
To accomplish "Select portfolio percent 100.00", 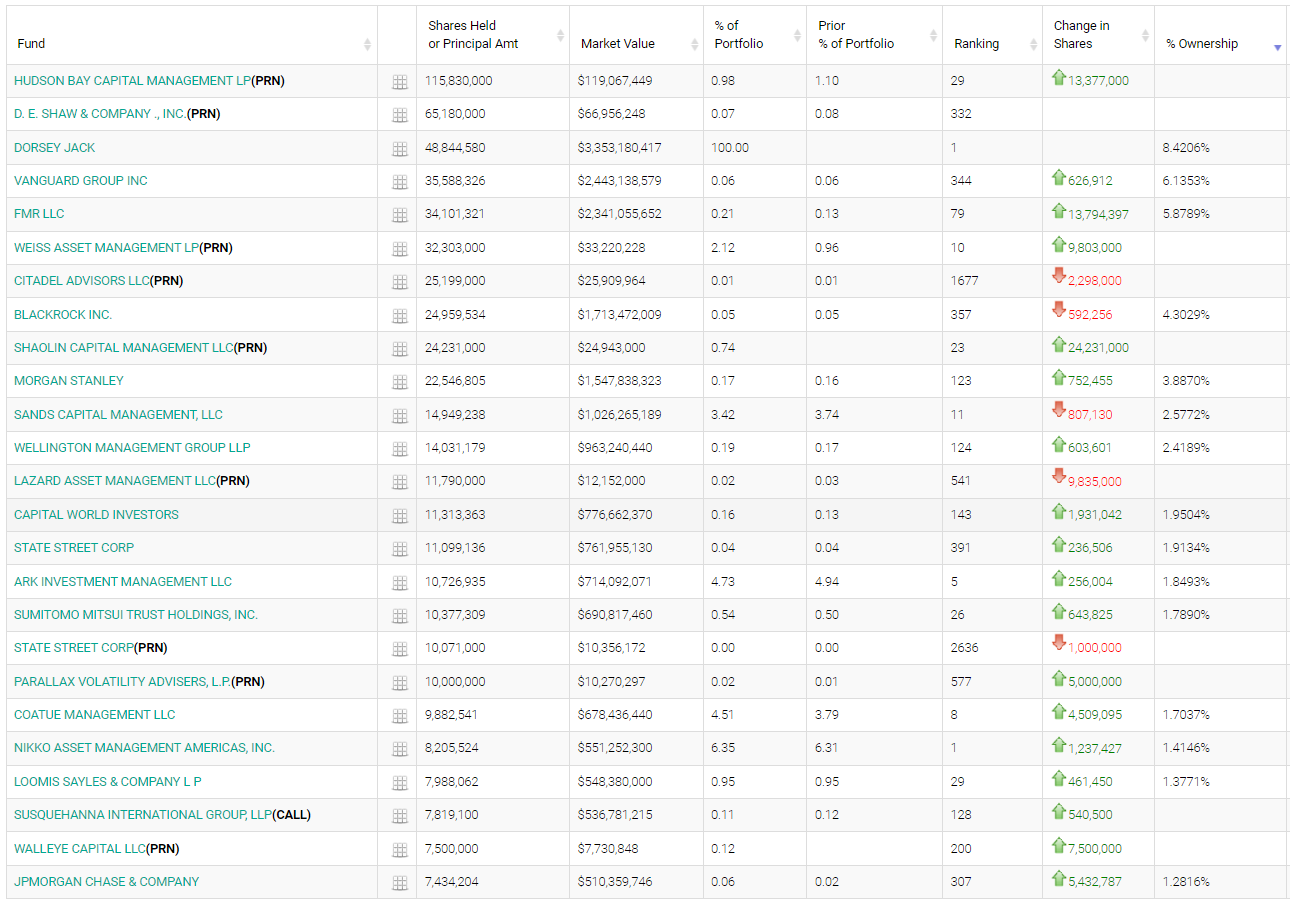I will click(x=730, y=147).
